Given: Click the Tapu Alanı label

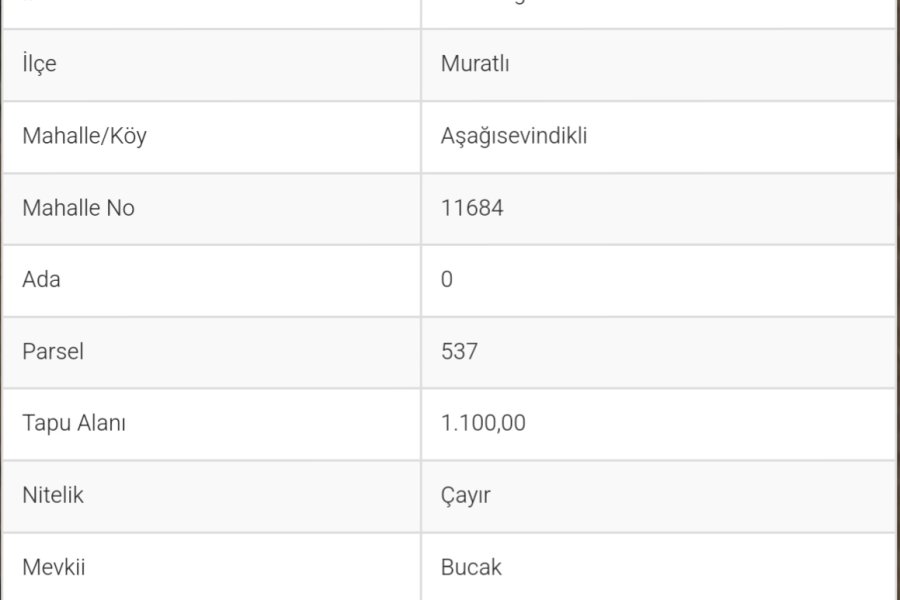Looking at the screenshot, I should coord(74,423).
